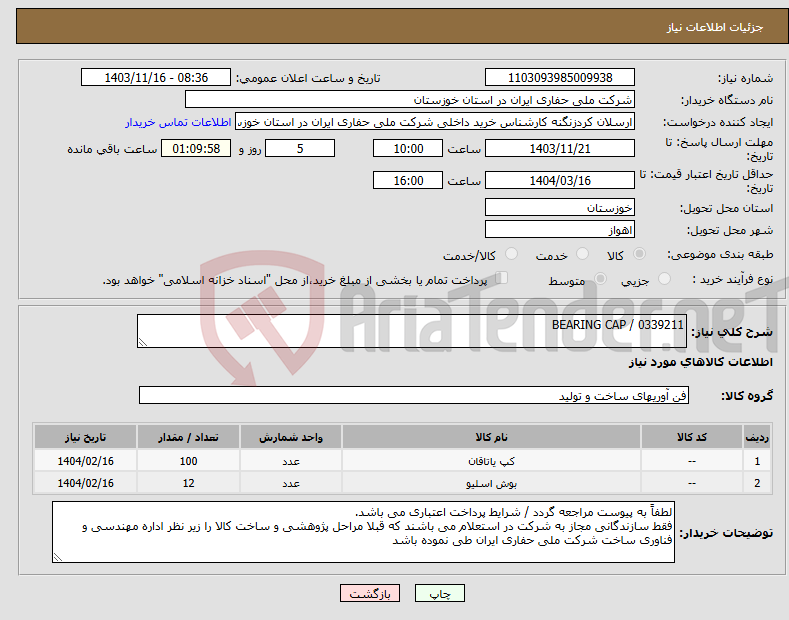Click the buyer notes text area

363,532
